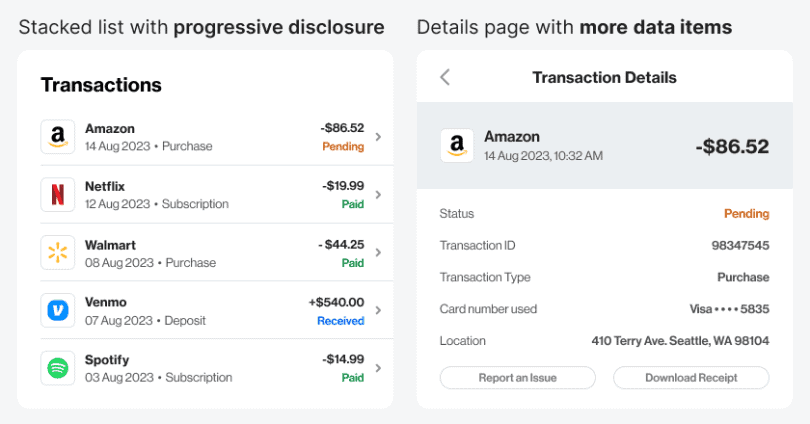The height and width of the screenshot is (424, 810).
Task: Select the Netflix subscription row title
Action: pos(105,186)
